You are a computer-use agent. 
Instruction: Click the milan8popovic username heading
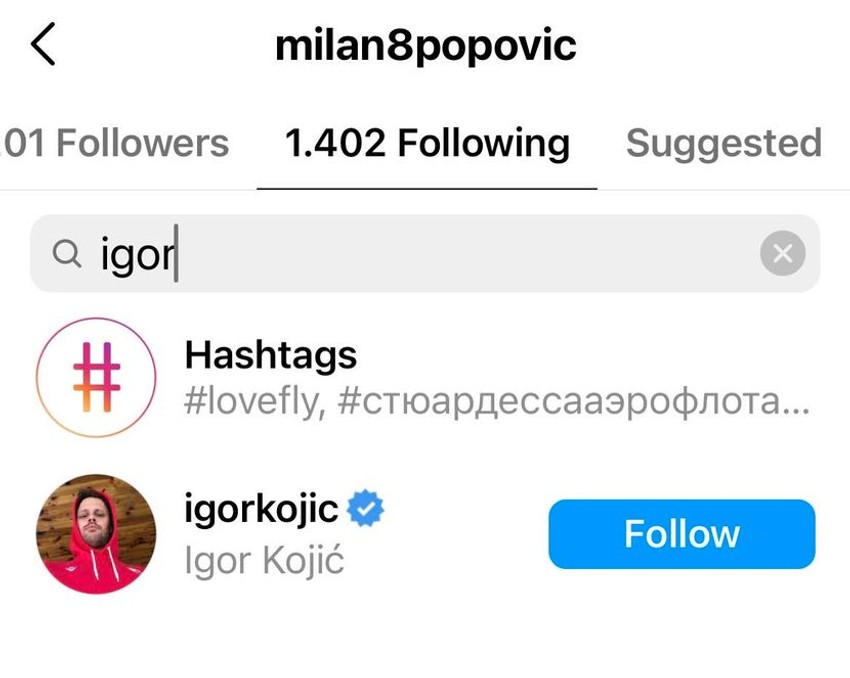(x=425, y=44)
